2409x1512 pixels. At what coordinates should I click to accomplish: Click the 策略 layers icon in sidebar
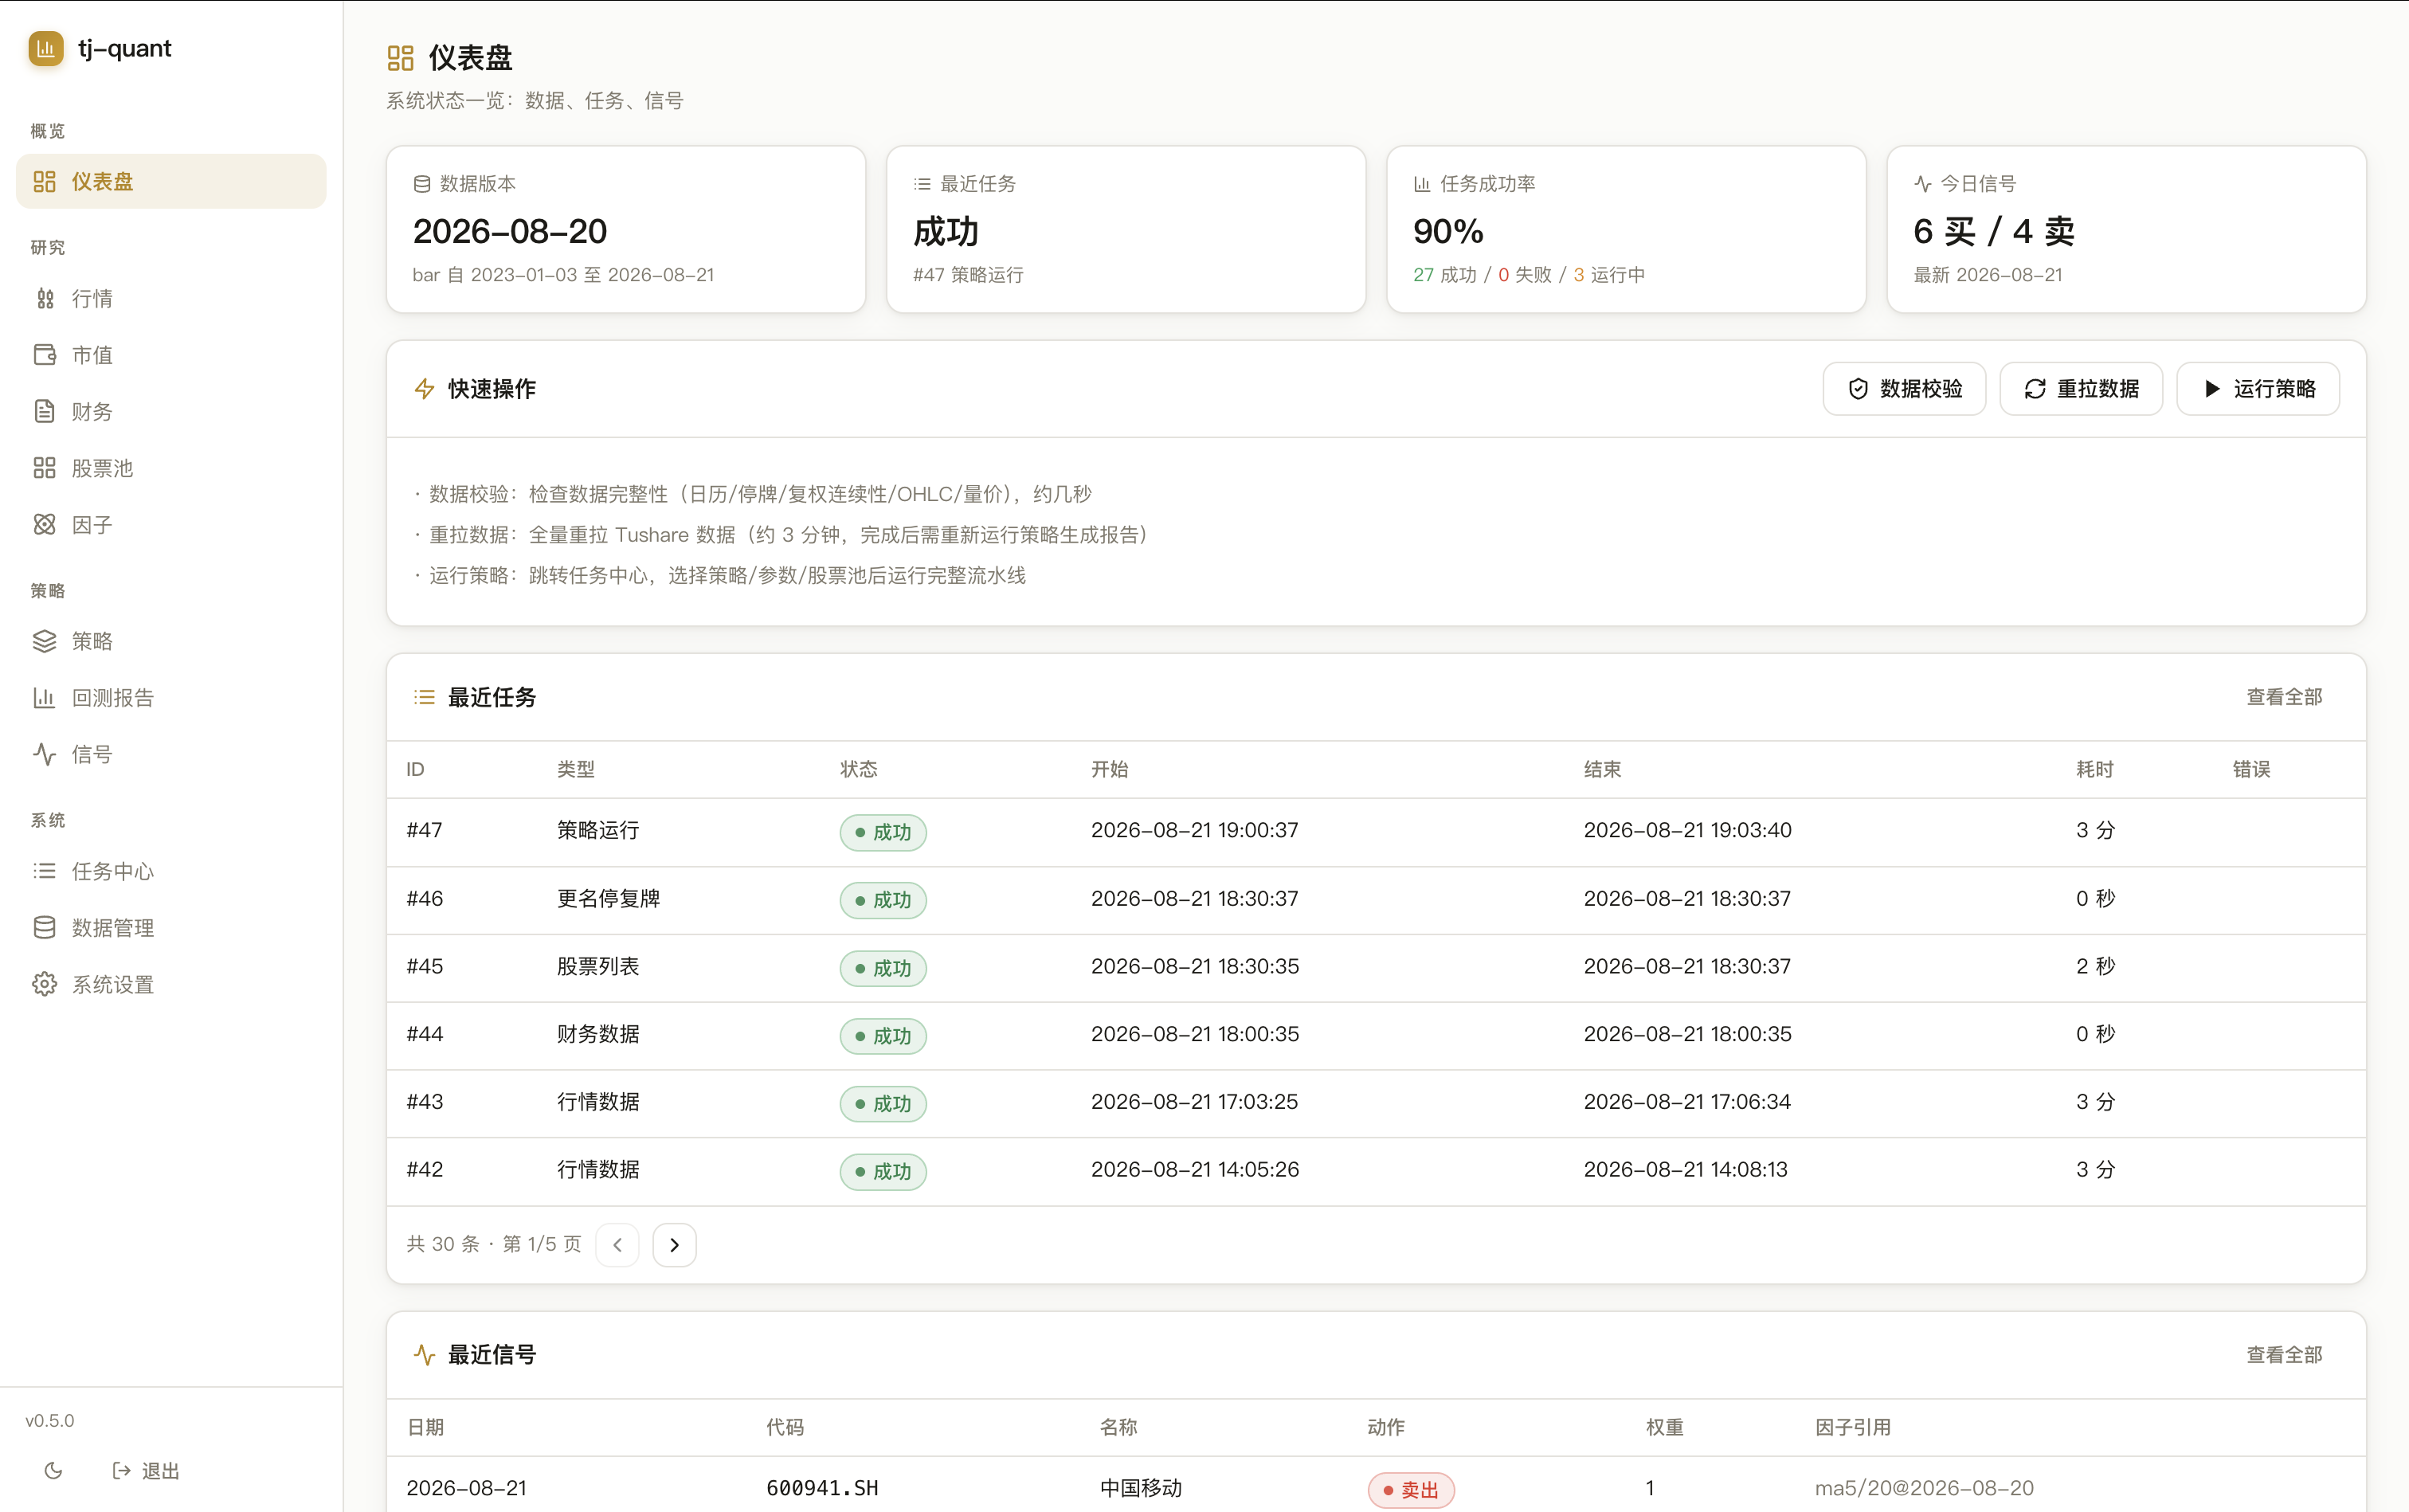pos(44,641)
